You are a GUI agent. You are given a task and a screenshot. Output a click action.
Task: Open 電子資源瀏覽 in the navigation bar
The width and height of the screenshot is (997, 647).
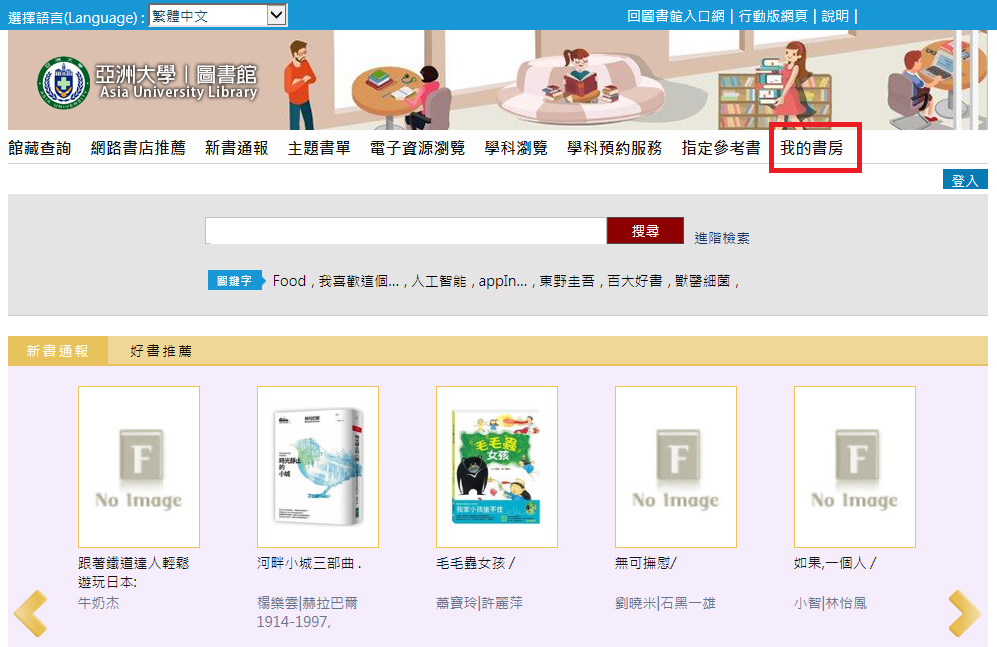[417, 148]
